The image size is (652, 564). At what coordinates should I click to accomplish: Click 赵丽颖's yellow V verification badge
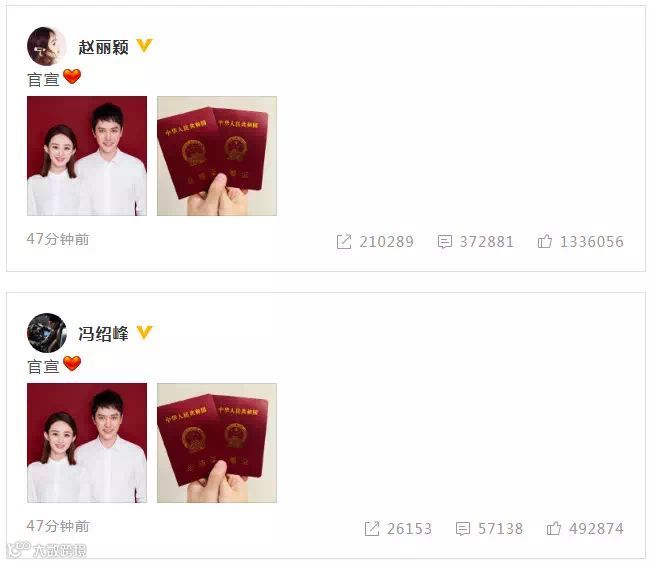tap(144, 45)
